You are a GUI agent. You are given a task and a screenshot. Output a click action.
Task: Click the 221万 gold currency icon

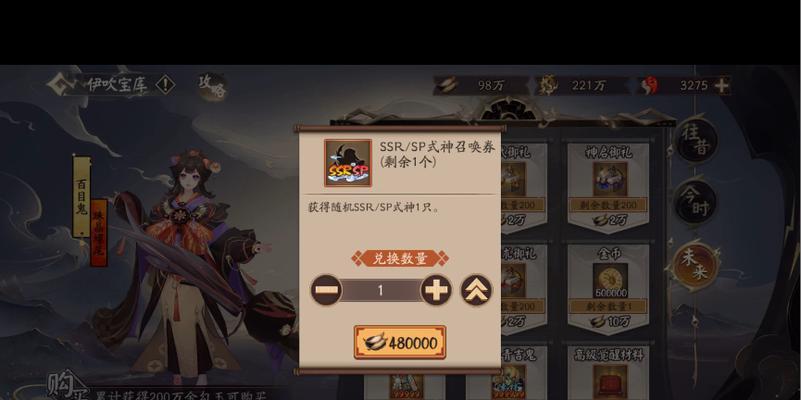click(x=547, y=85)
